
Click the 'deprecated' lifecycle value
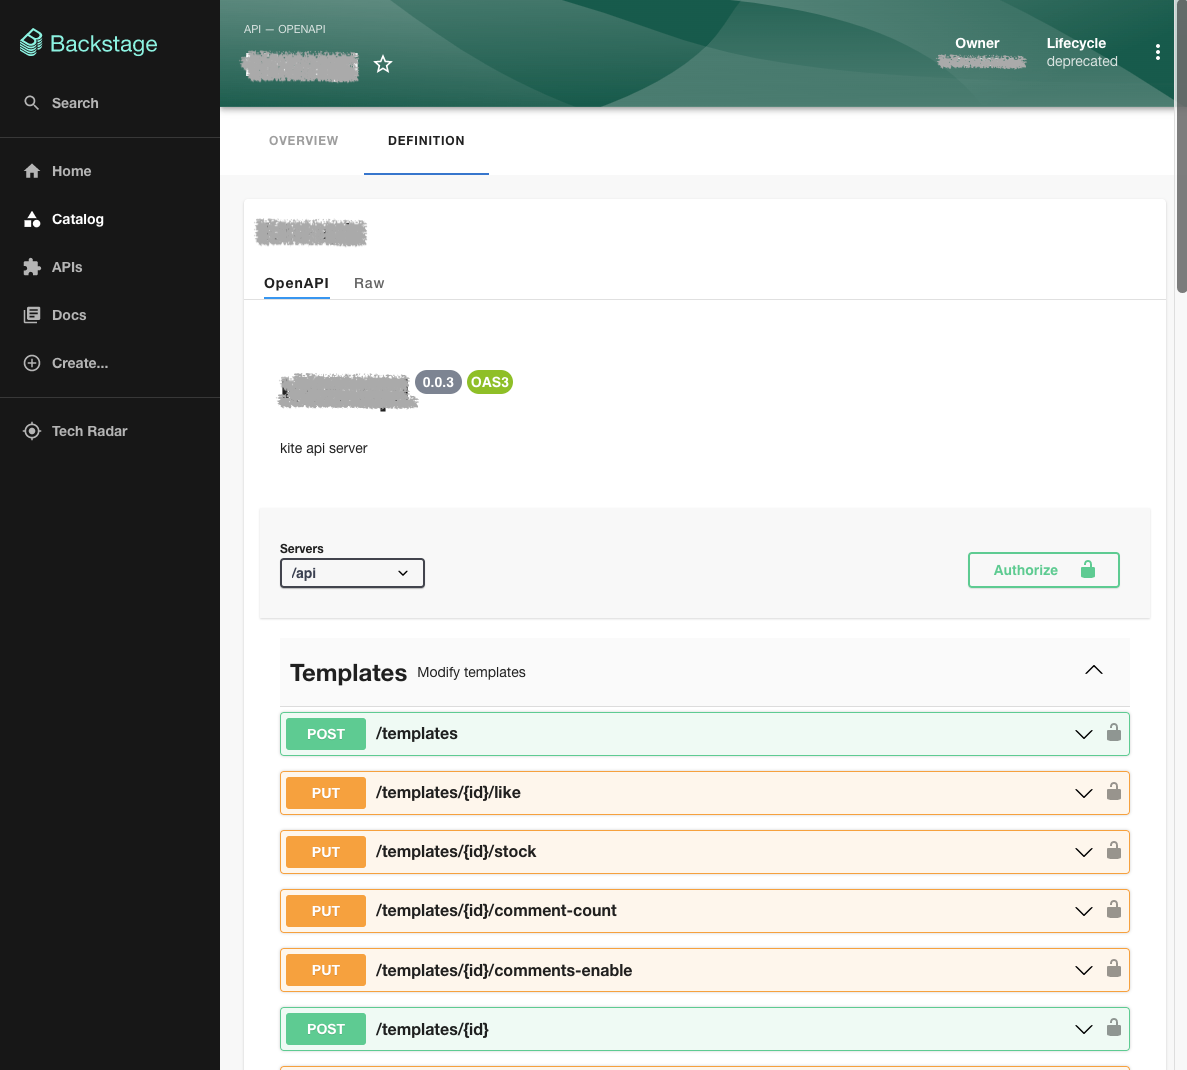tap(1082, 61)
